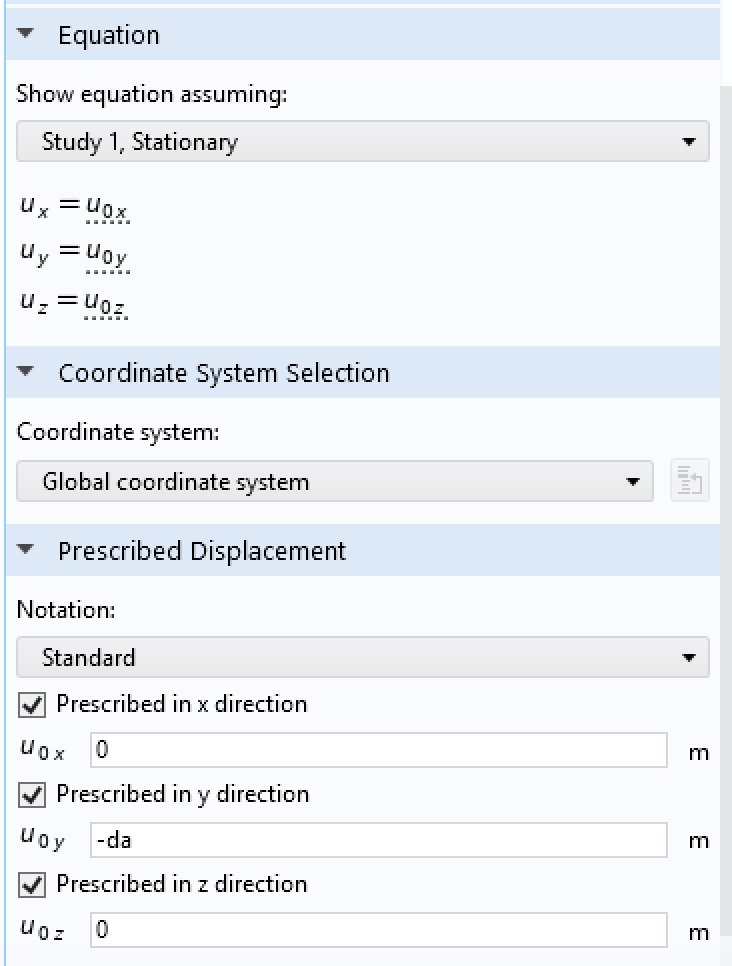Image resolution: width=732 pixels, height=966 pixels.
Task: Open the Global coordinate system dropdown
Action: [x=334, y=482]
